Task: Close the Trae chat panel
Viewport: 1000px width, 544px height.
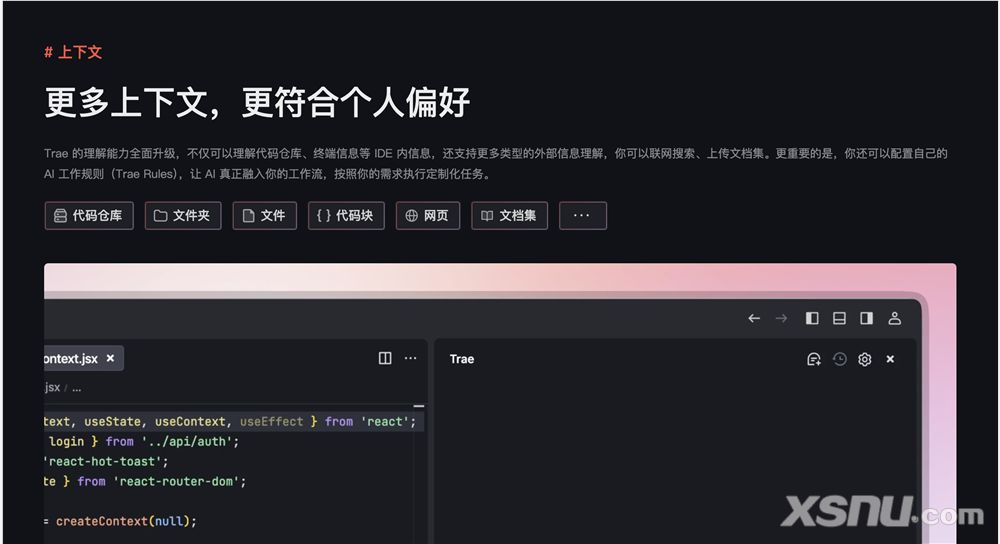Action: pyautogui.click(x=890, y=359)
